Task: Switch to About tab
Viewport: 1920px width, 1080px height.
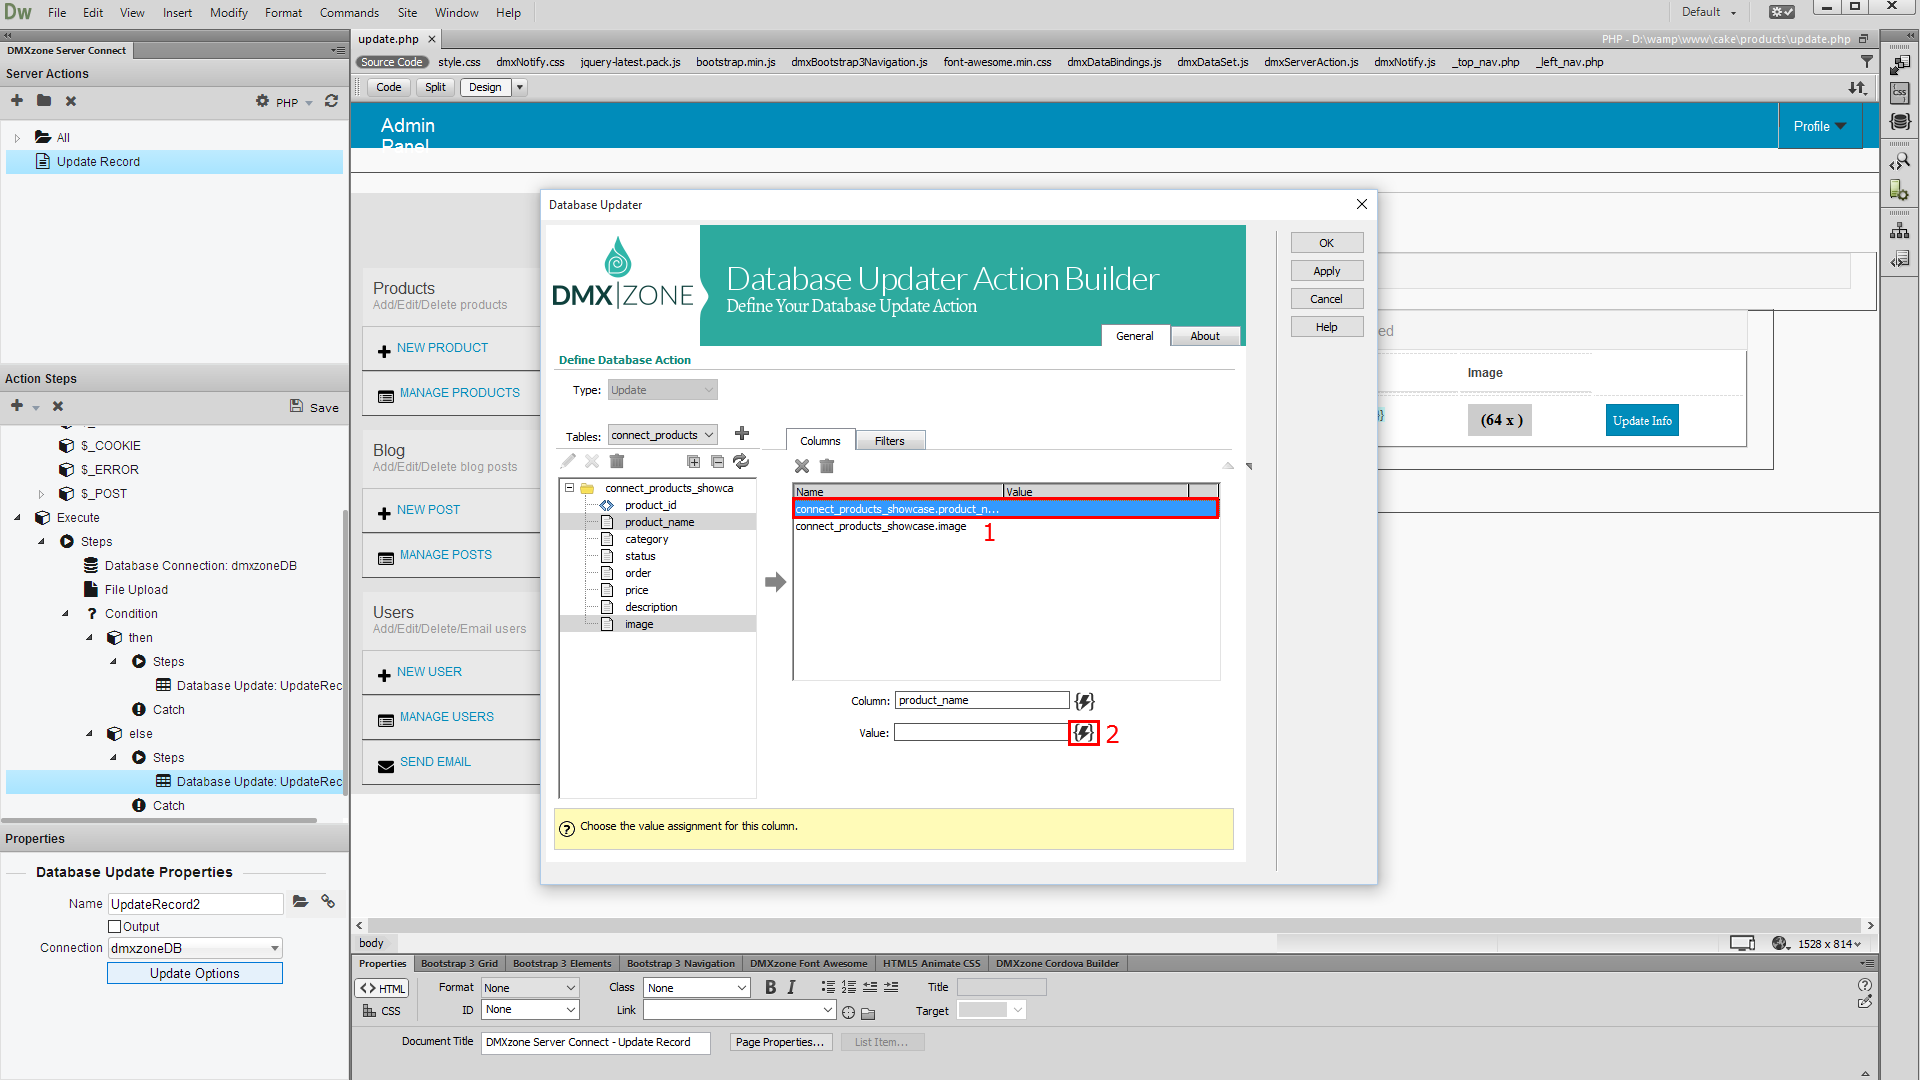Action: point(1205,336)
